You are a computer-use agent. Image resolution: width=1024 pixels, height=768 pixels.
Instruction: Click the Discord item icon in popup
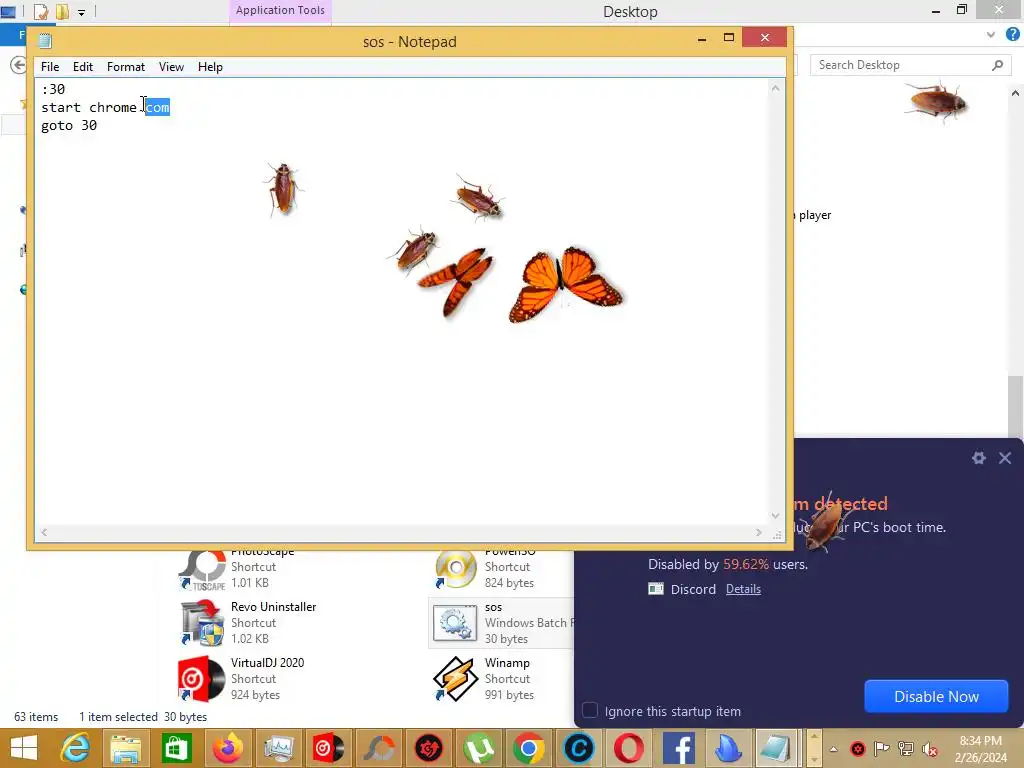(x=656, y=588)
